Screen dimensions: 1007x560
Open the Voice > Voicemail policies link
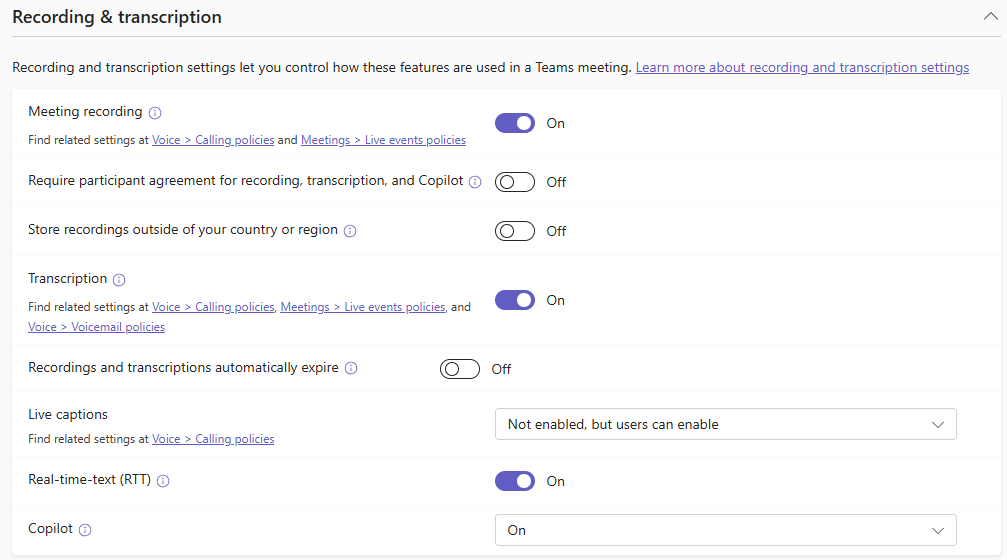(96, 327)
